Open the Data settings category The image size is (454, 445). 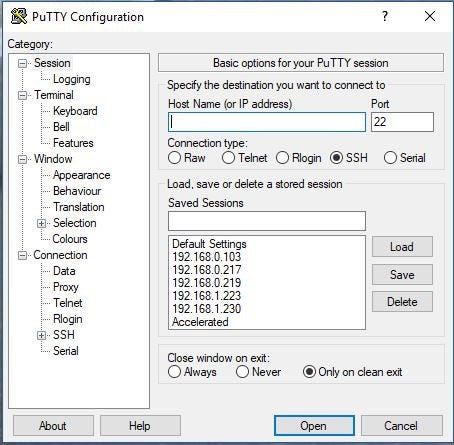64,271
